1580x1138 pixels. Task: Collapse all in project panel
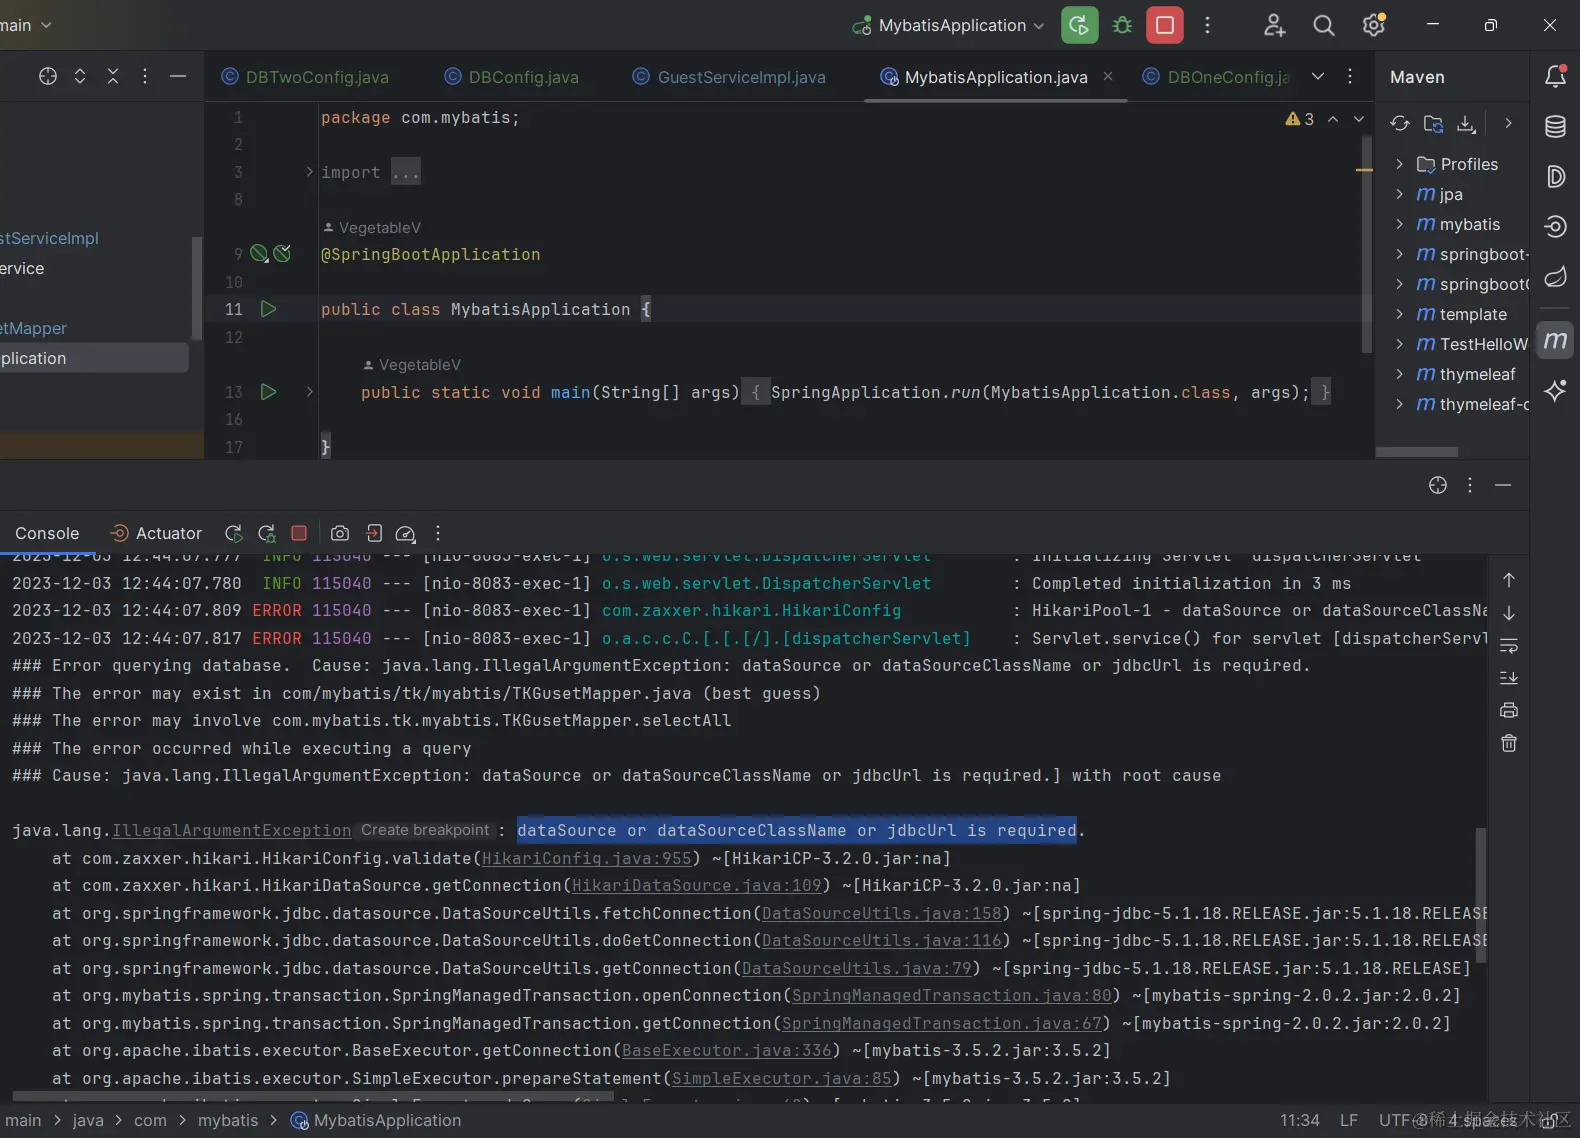click(113, 76)
